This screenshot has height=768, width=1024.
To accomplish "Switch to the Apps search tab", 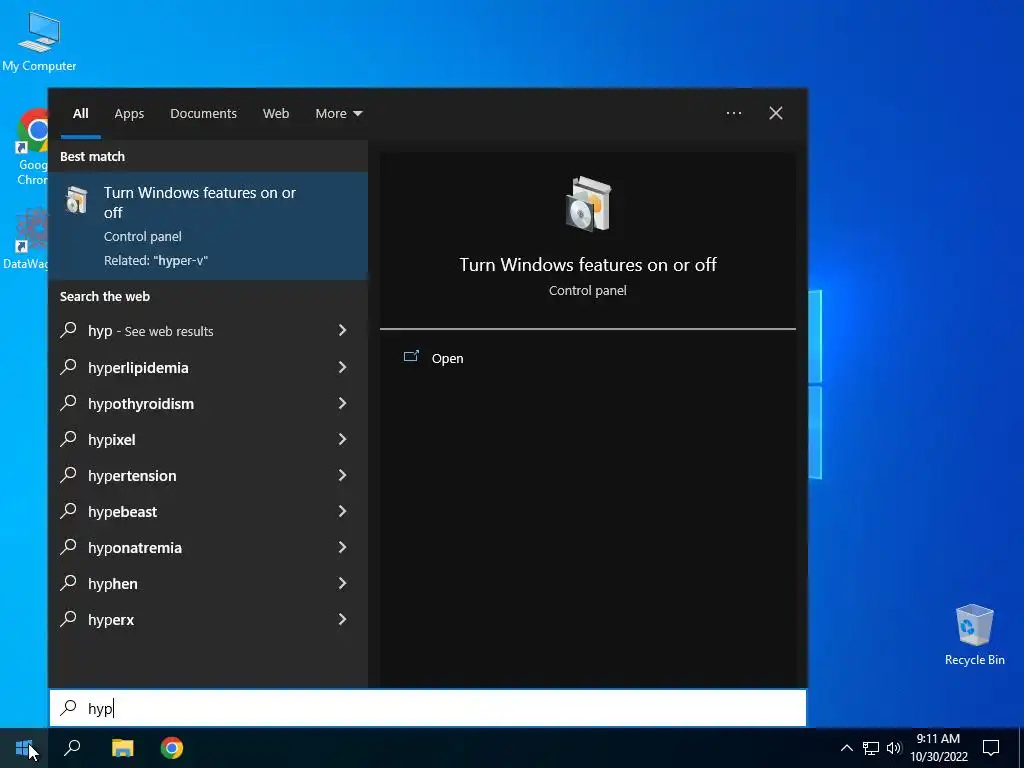I will click(129, 114).
